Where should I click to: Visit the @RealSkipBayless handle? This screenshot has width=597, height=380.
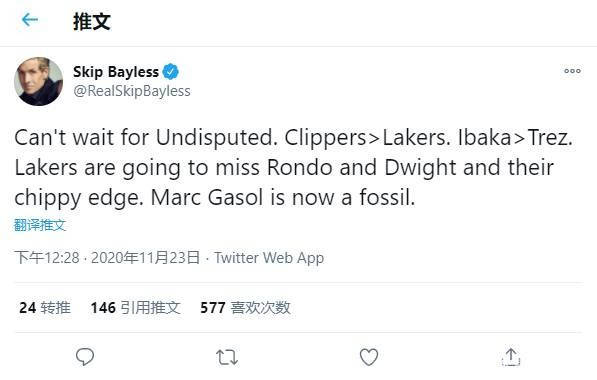pos(132,91)
